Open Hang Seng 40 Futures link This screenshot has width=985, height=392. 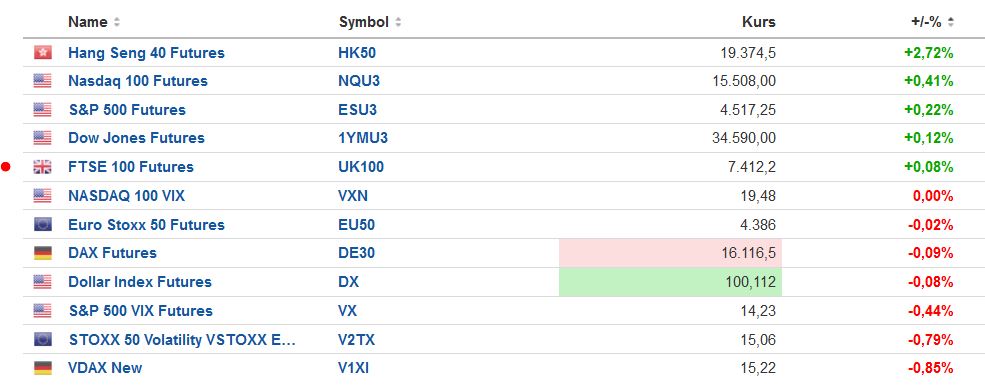(x=146, y=53)
